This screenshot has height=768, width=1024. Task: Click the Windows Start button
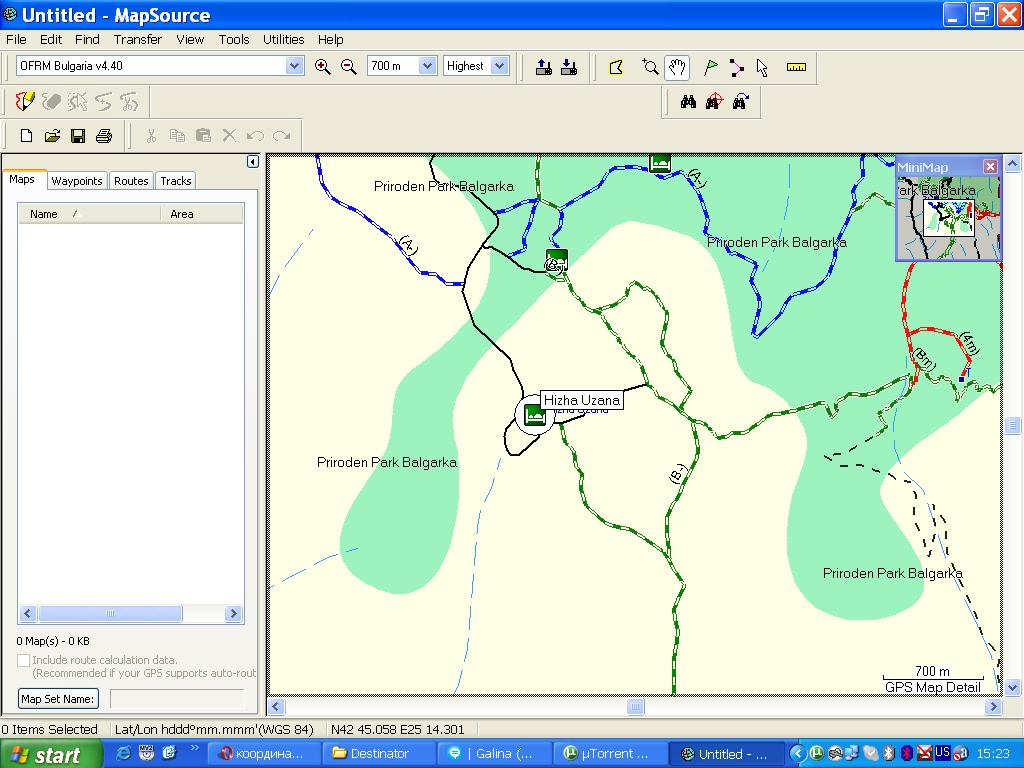pos(50,754)
